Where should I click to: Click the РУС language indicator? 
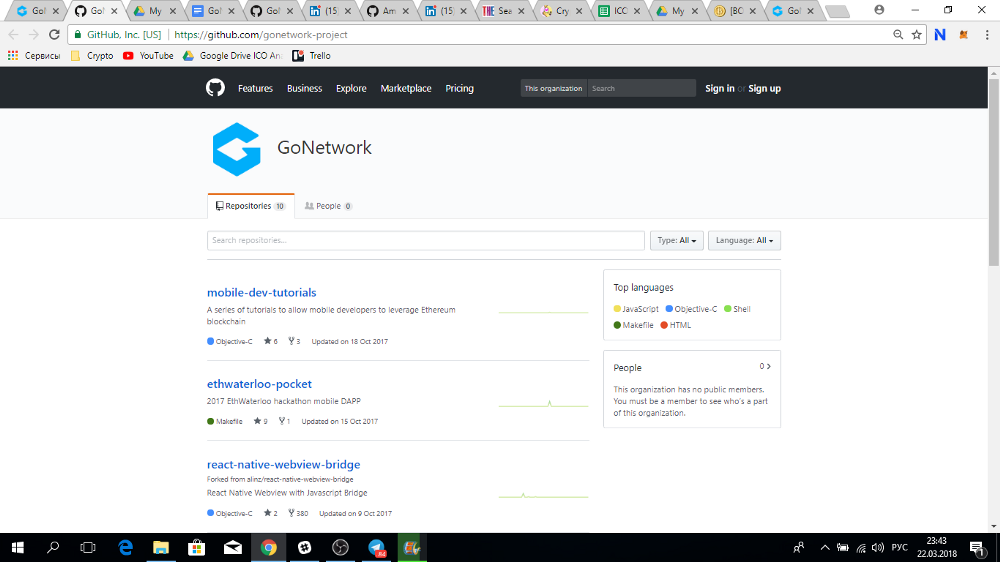point(899,547)
